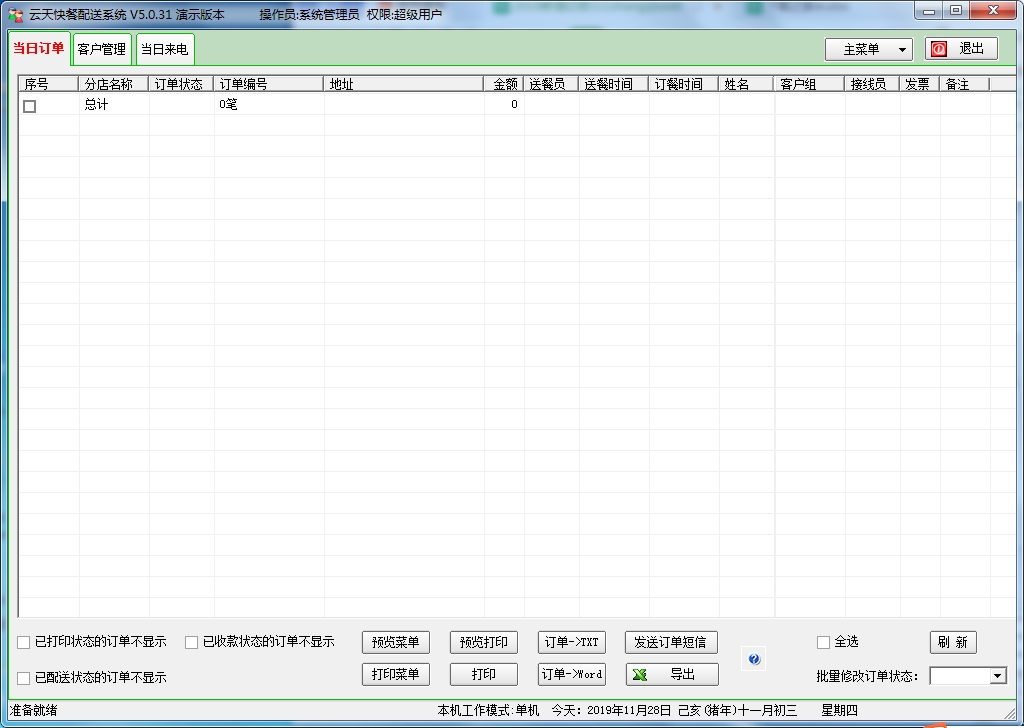The width and height of the screenshot is (1024, 728).
Task: Tick the 全选 checkbox
Action: pos(824,642)
